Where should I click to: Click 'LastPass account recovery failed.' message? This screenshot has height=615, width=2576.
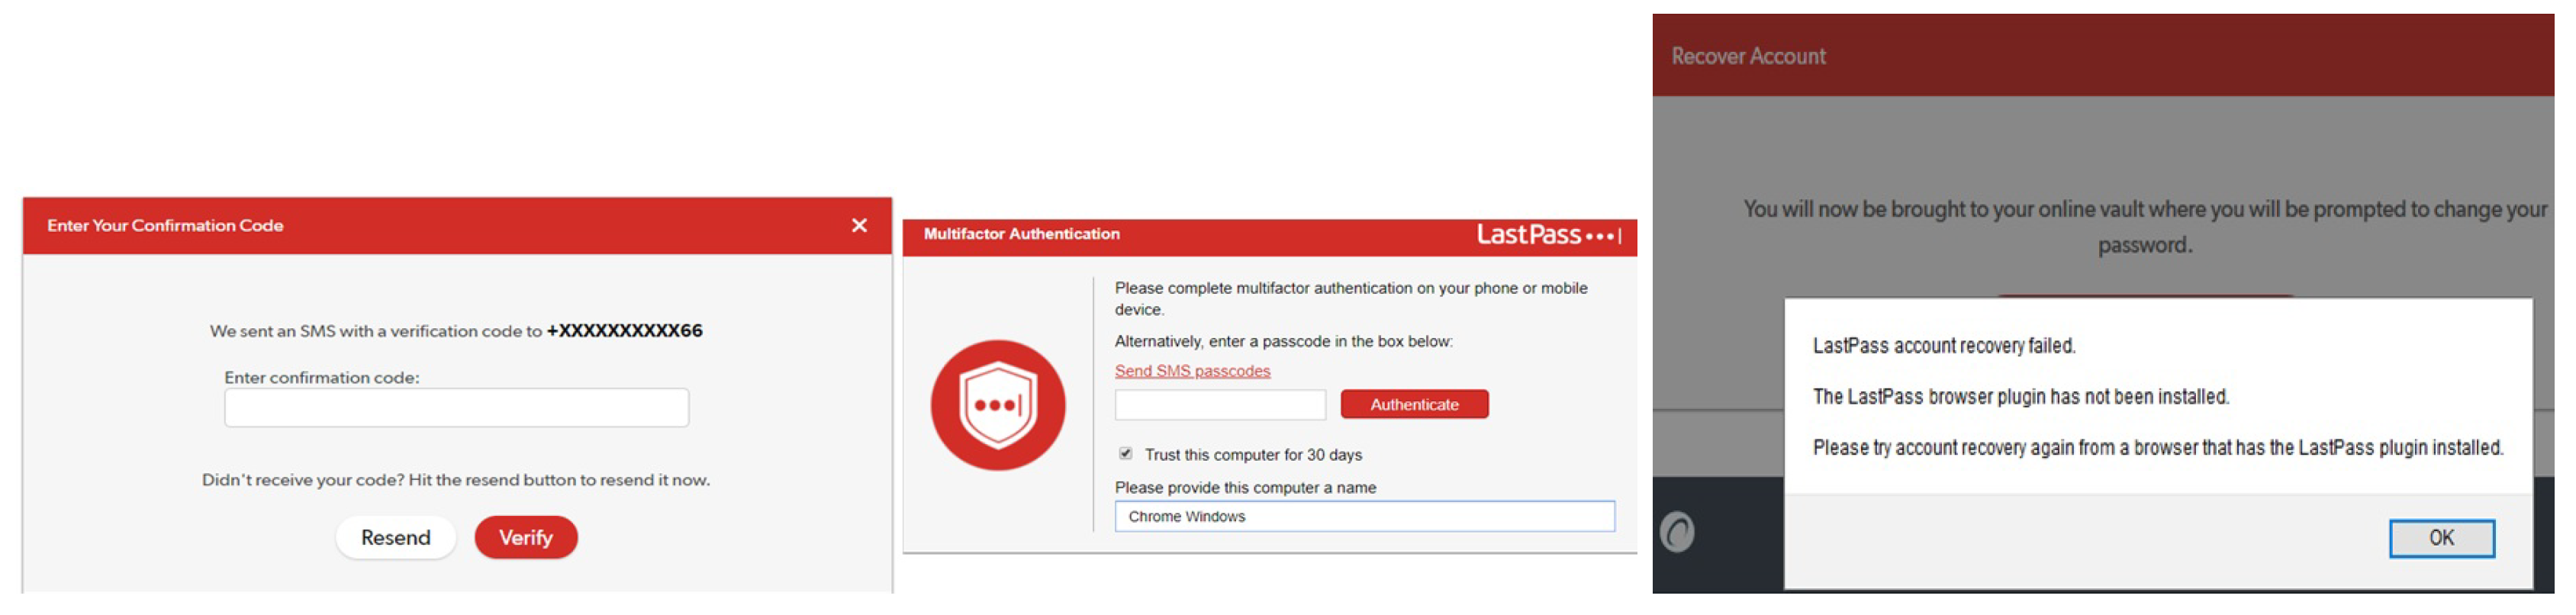[x=1944, y=346]
